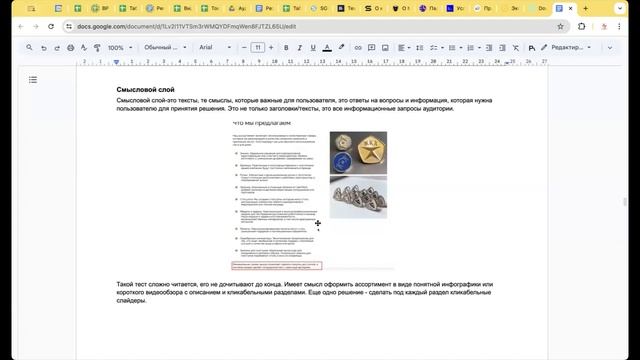Viewport: 640px width, 360px height.
Task: Switch to the "SG" browser tab
Action: (x=320, y=8)
